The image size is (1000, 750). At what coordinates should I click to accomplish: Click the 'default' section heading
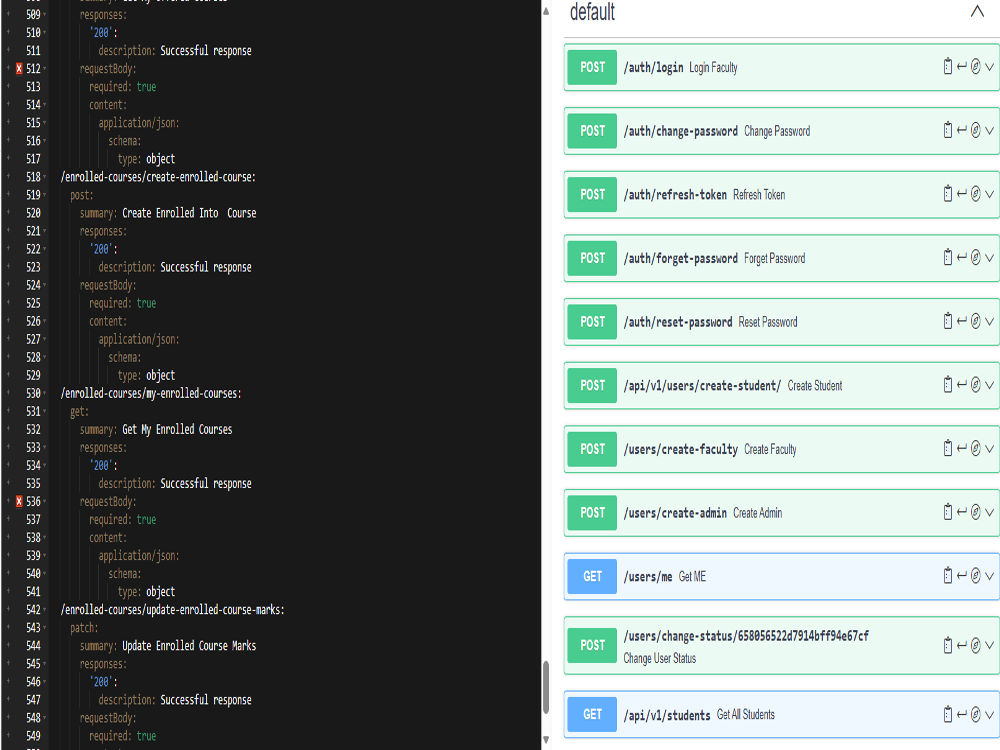592,11
